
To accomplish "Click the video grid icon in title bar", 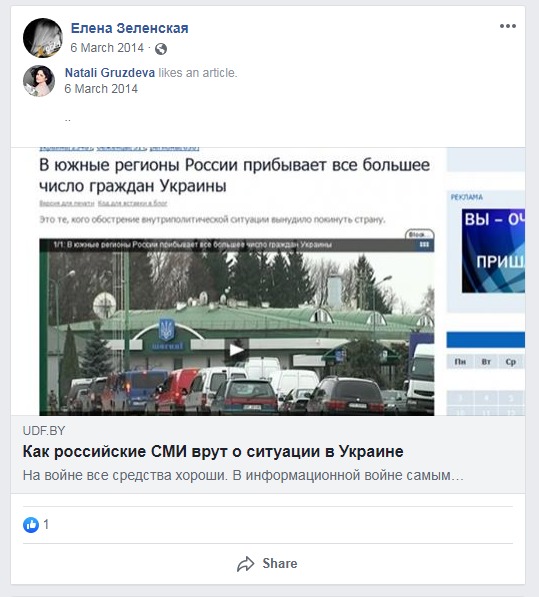I will click(x=424, y=244).
